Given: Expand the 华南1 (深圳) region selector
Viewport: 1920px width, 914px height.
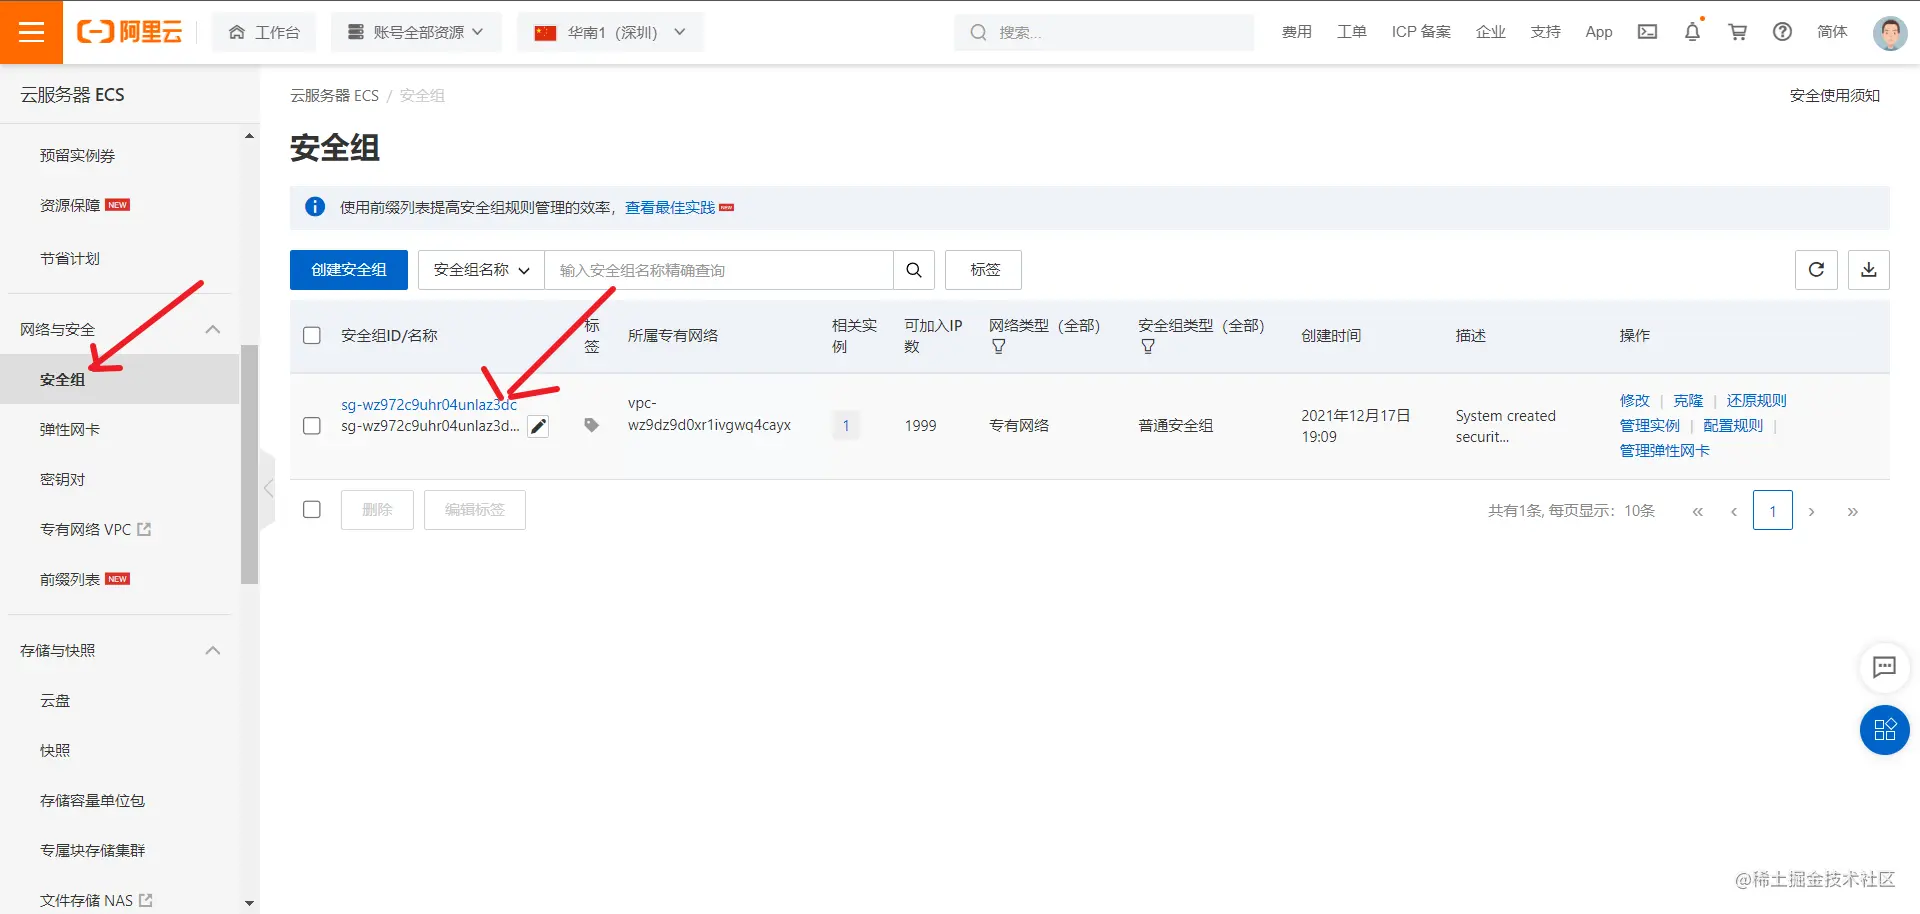Looking at the screenshot, I should tap(610, 32).
